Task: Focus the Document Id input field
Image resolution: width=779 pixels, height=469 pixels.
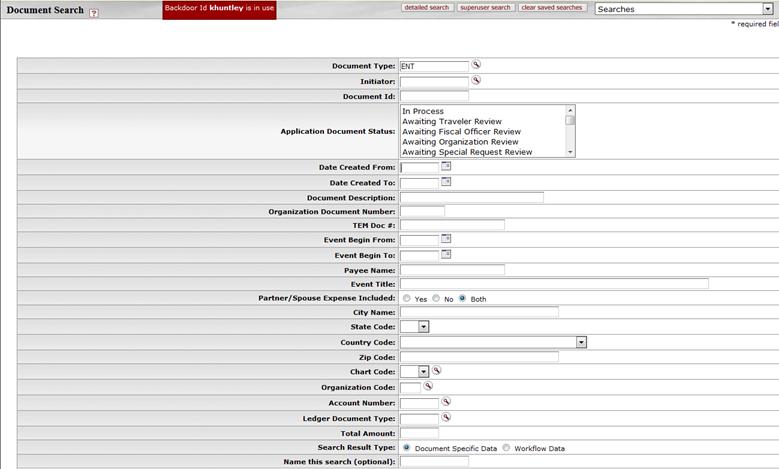Action: [434, 96]
